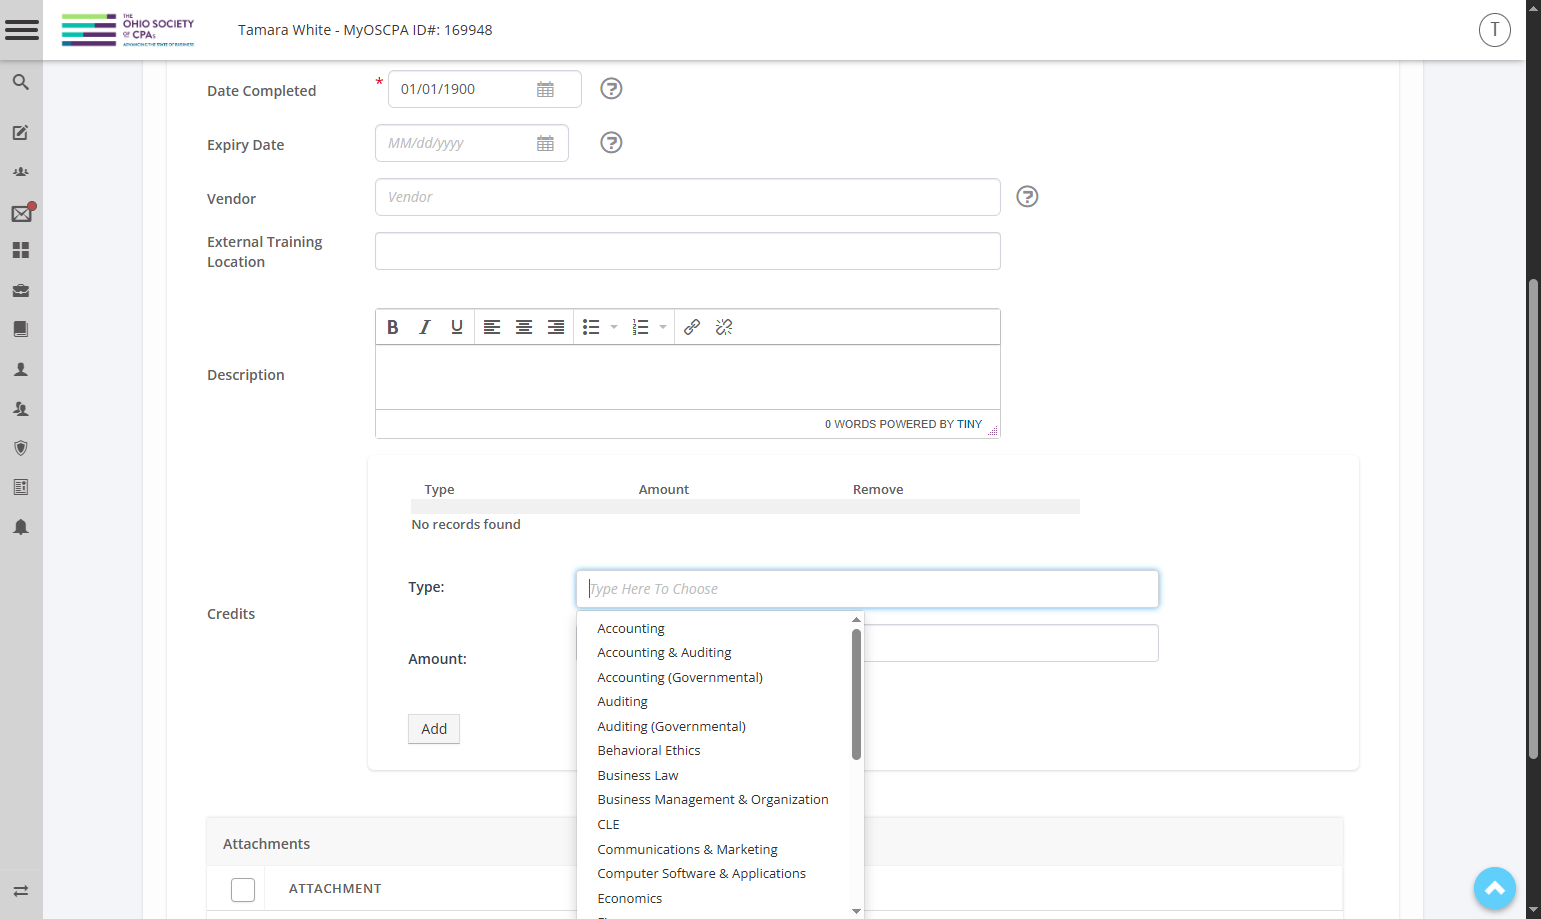Select the ATTACHMENT header checkbox

tap(243, 889)
